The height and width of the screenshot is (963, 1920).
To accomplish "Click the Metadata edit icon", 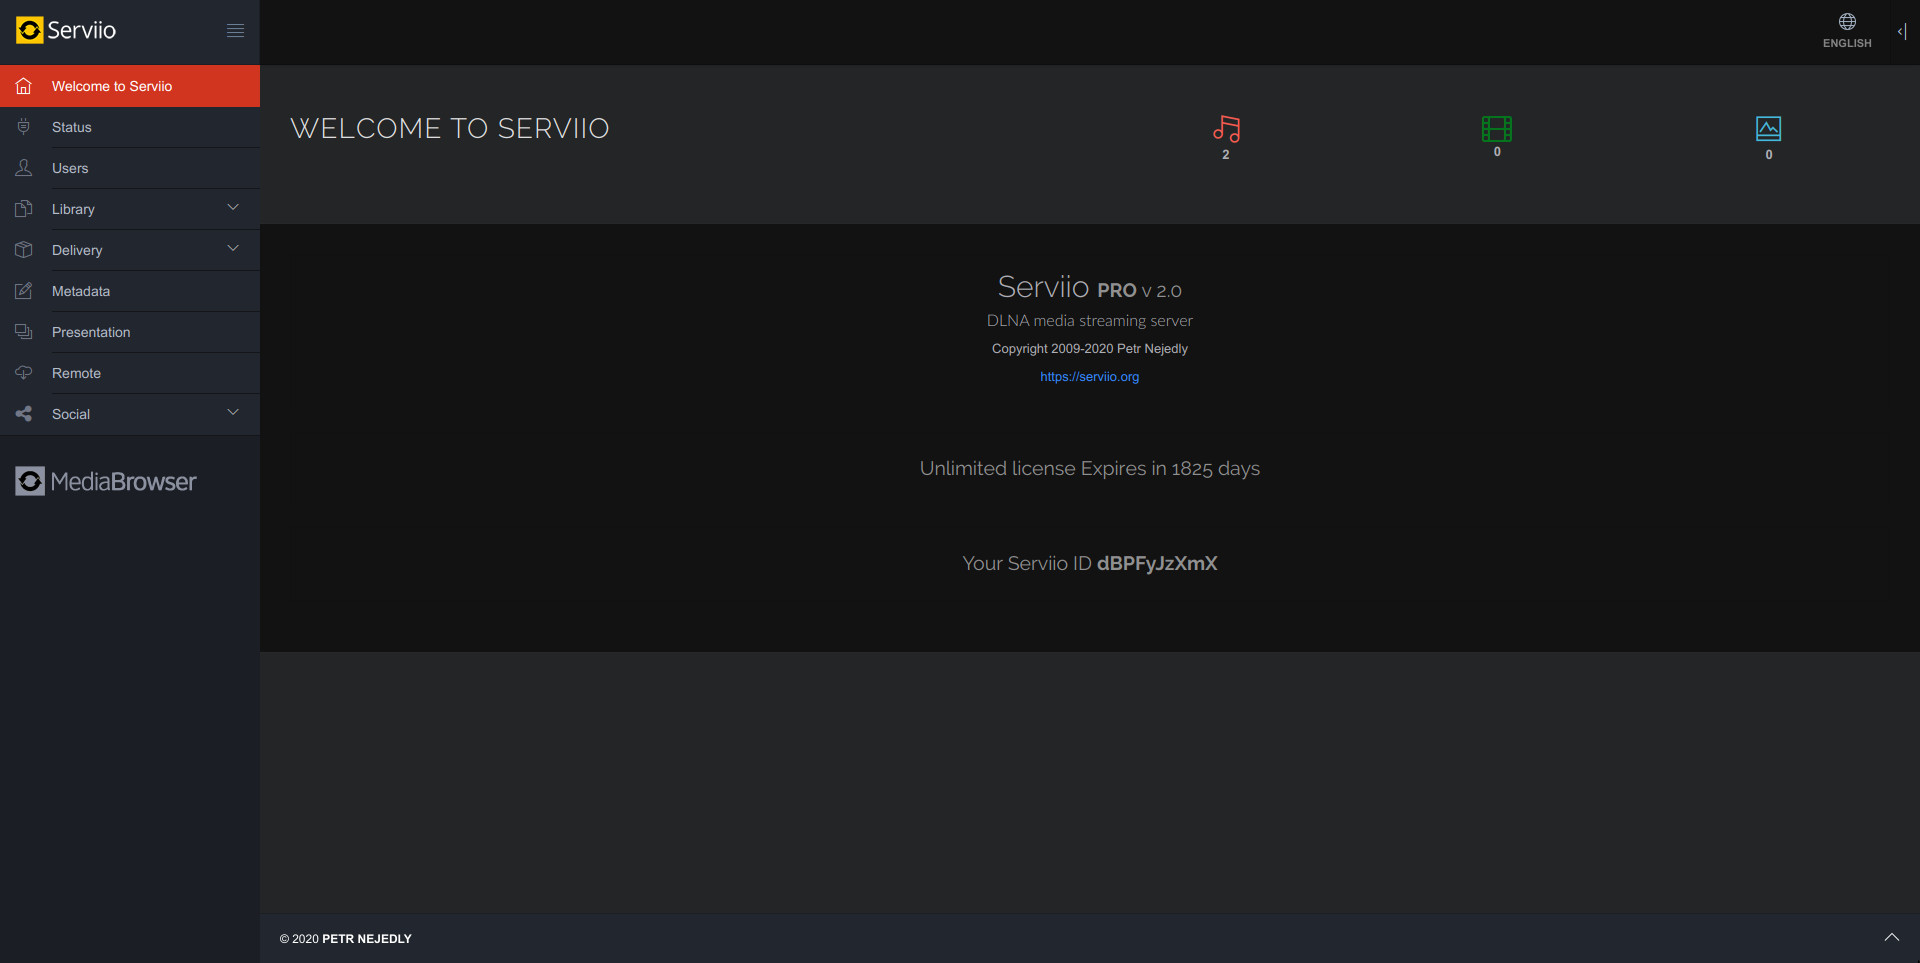I will [24, 291].
